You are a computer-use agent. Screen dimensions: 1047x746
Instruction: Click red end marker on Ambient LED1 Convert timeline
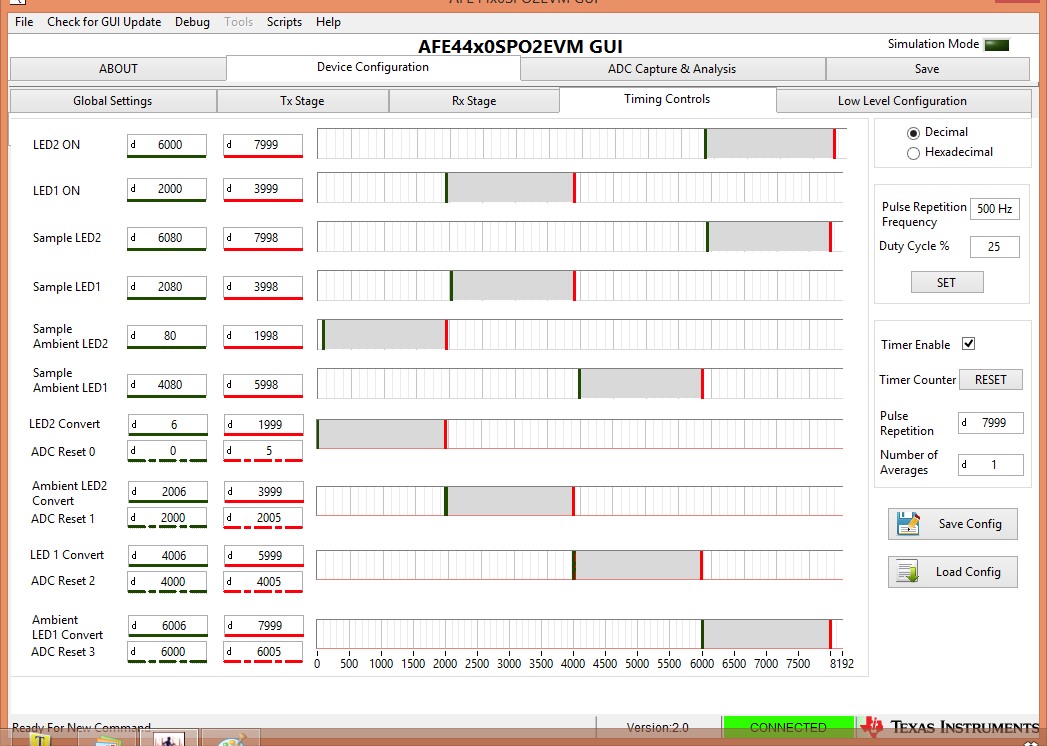click(x=830, y=634)
